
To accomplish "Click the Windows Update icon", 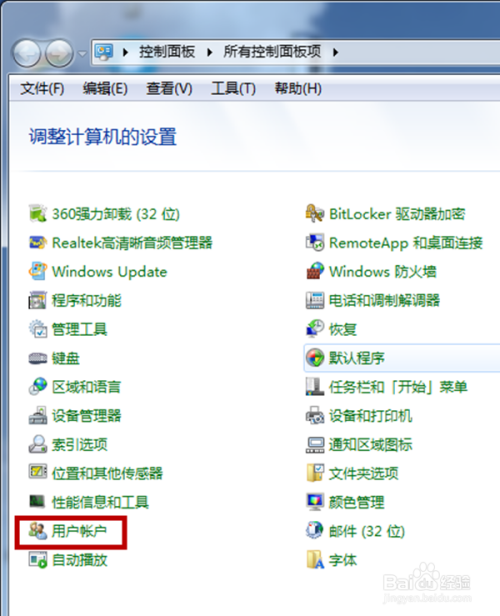I will [38, 271].
